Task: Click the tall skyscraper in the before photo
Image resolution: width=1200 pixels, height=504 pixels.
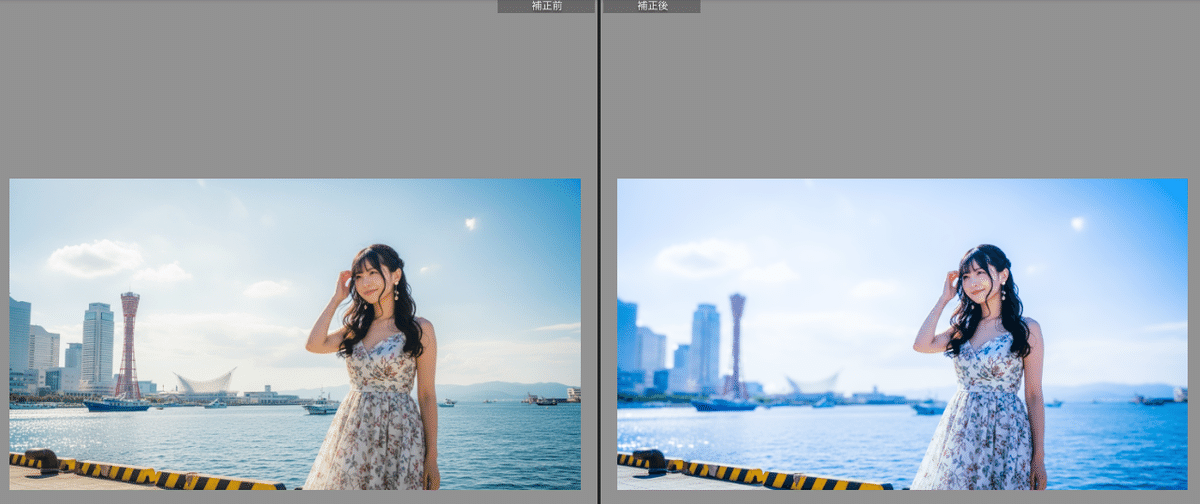Action: click(97, 345)
